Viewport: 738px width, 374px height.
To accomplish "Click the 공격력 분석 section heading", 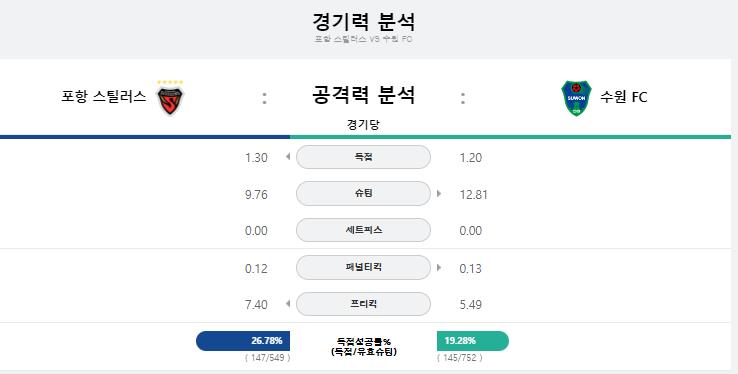I will (363, 95).
